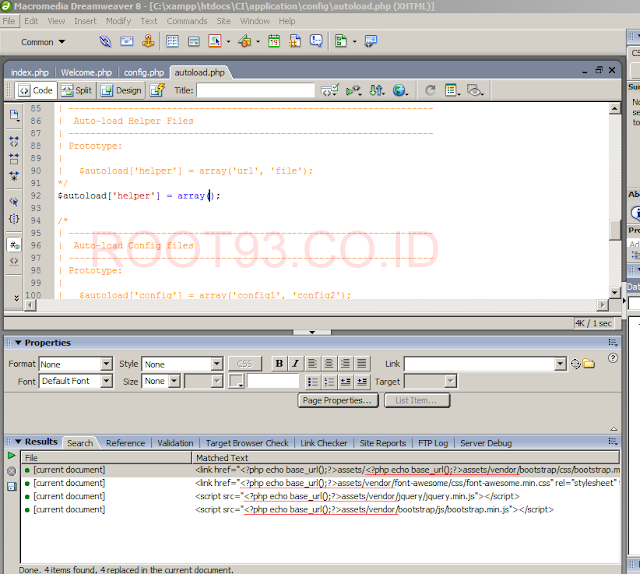Insert an email link icon
The image size is (640, 574).
pyautogui.click(x=127, y=41)
